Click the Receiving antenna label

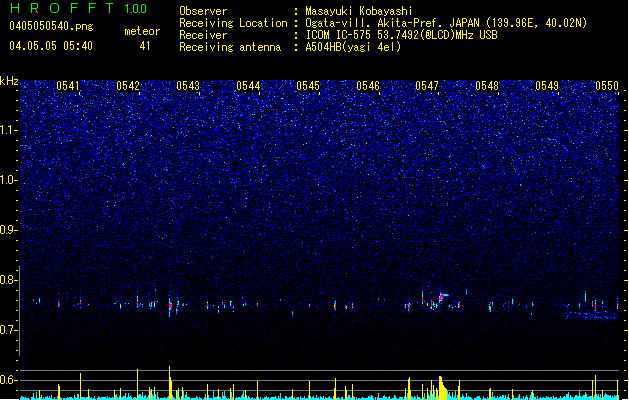coord(230,47)
